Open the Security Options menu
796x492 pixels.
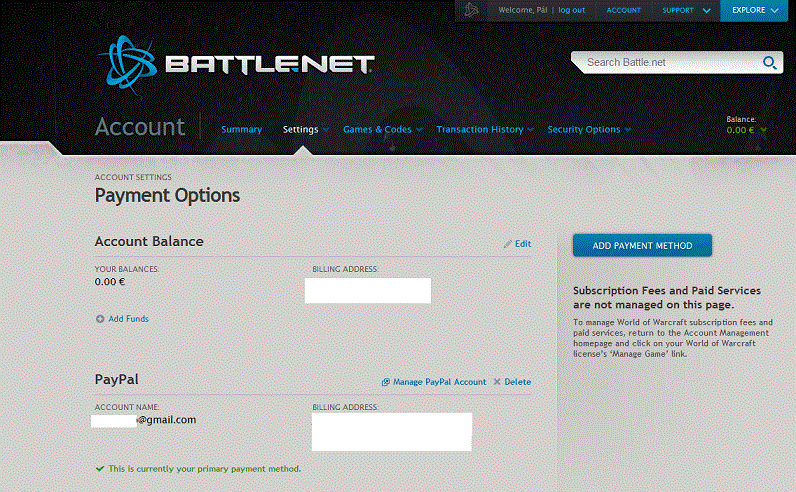[584, 129]
